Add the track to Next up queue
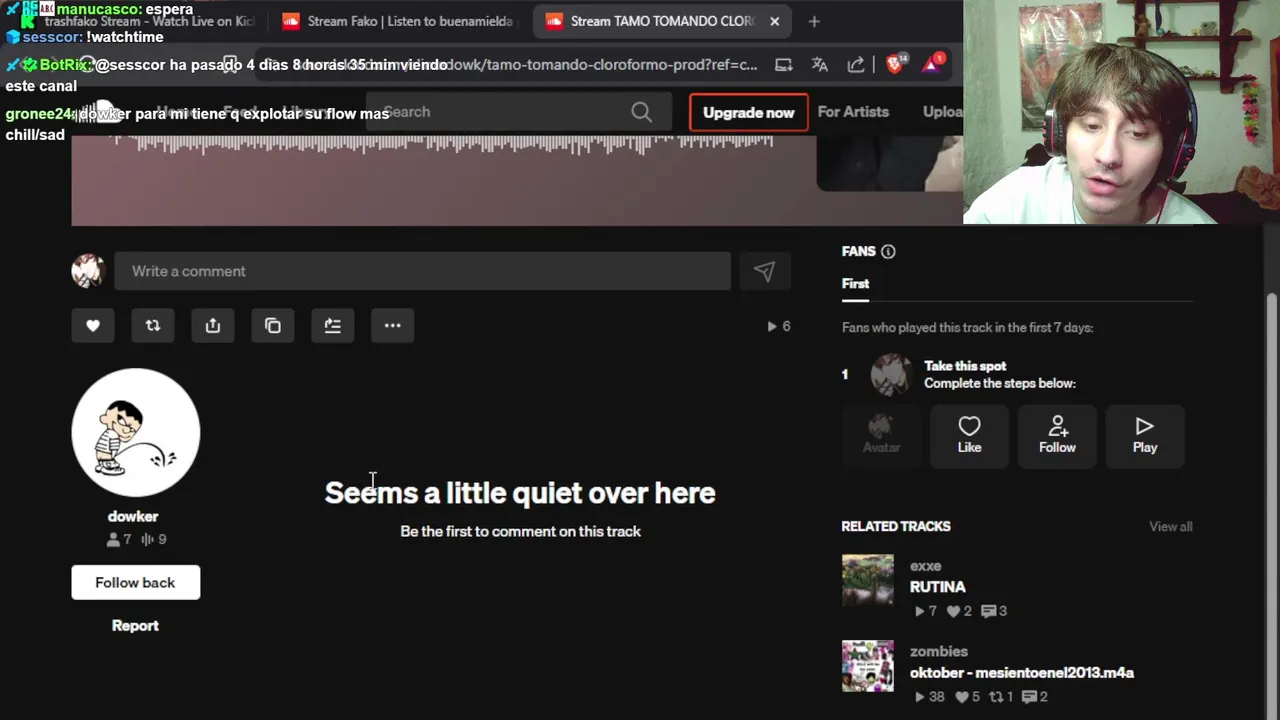Viewport: 1280px width, 720px height. (x=333, y=325)
